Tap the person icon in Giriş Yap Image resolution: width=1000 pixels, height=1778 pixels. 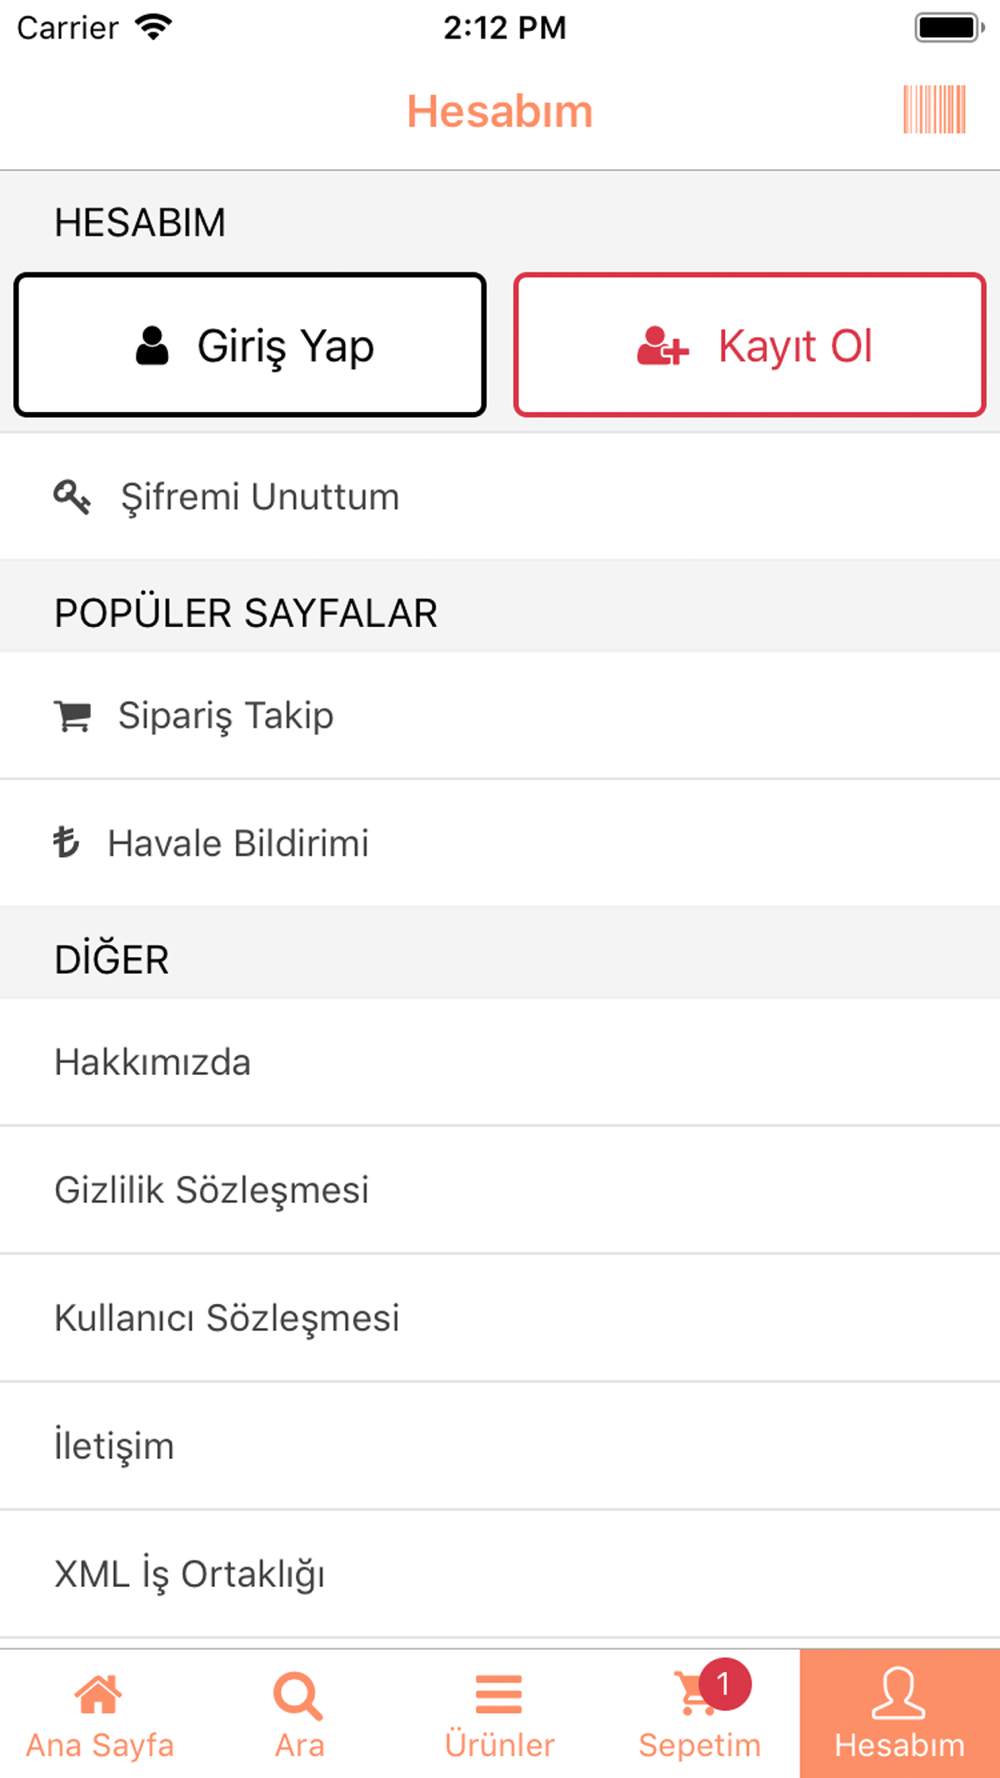(152, 346)
